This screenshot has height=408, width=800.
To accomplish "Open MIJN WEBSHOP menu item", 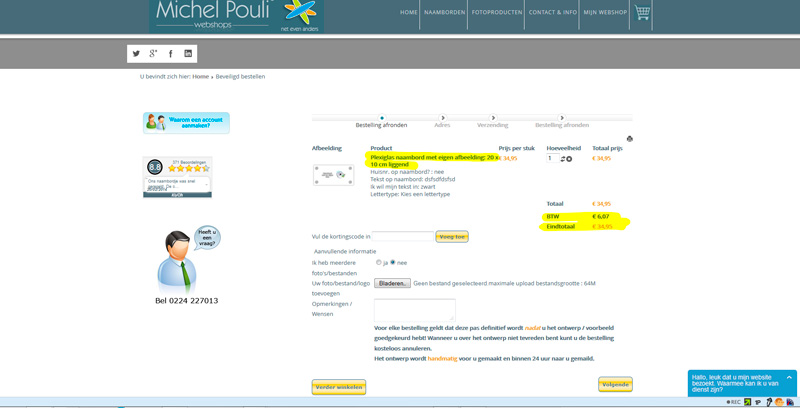I will click(605, 12).
